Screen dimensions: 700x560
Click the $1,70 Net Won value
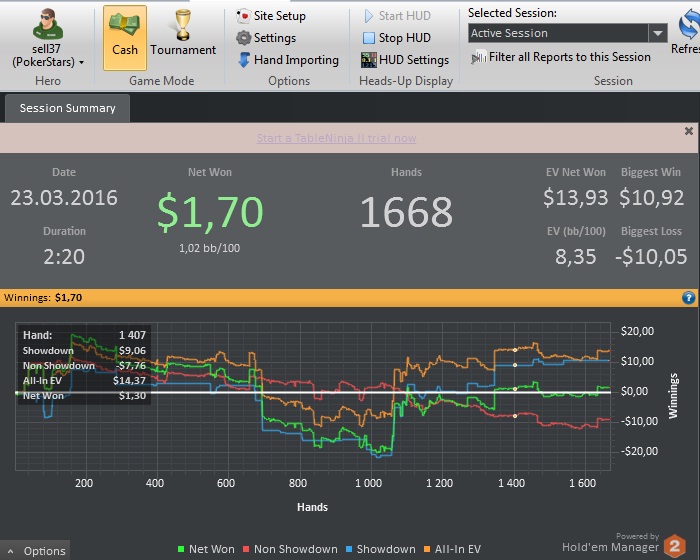210,212
